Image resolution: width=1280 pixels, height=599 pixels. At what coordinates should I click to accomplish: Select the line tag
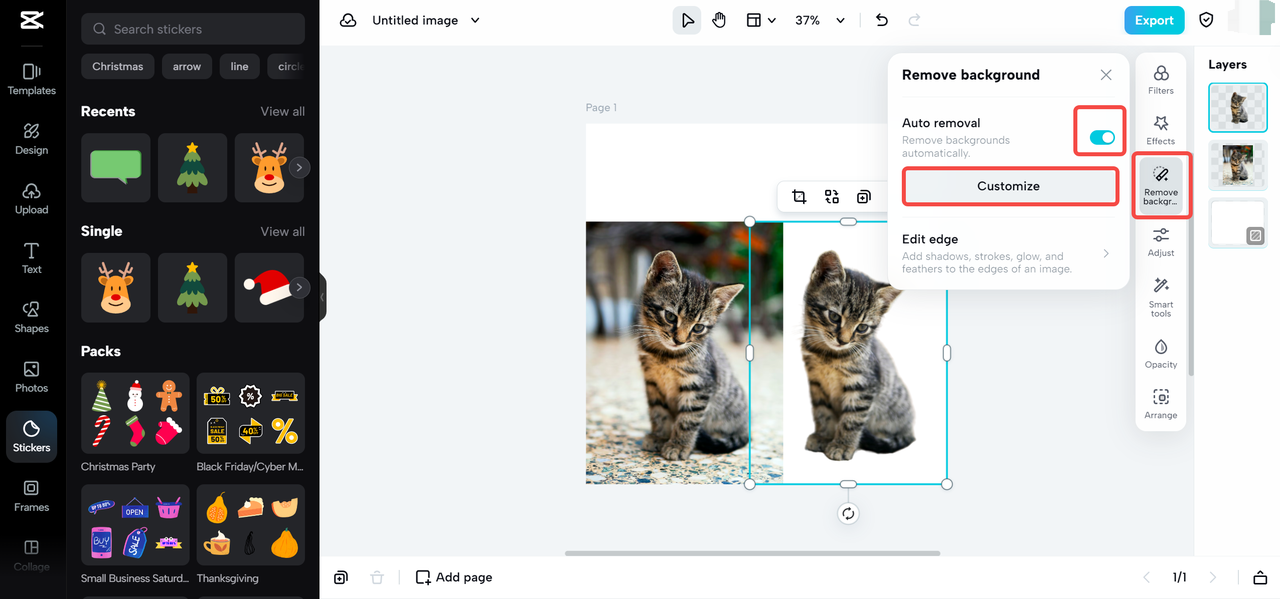240,66
